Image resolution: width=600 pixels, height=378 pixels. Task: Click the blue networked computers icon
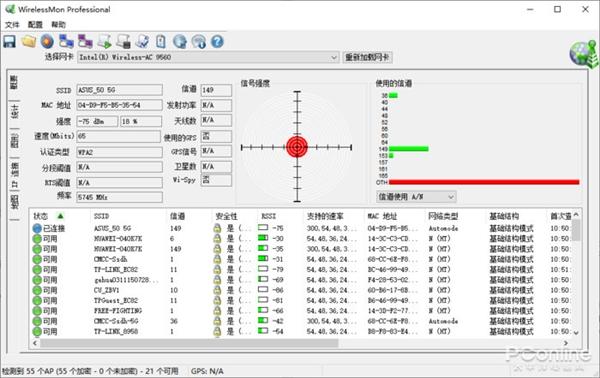(x=67, y=41)
